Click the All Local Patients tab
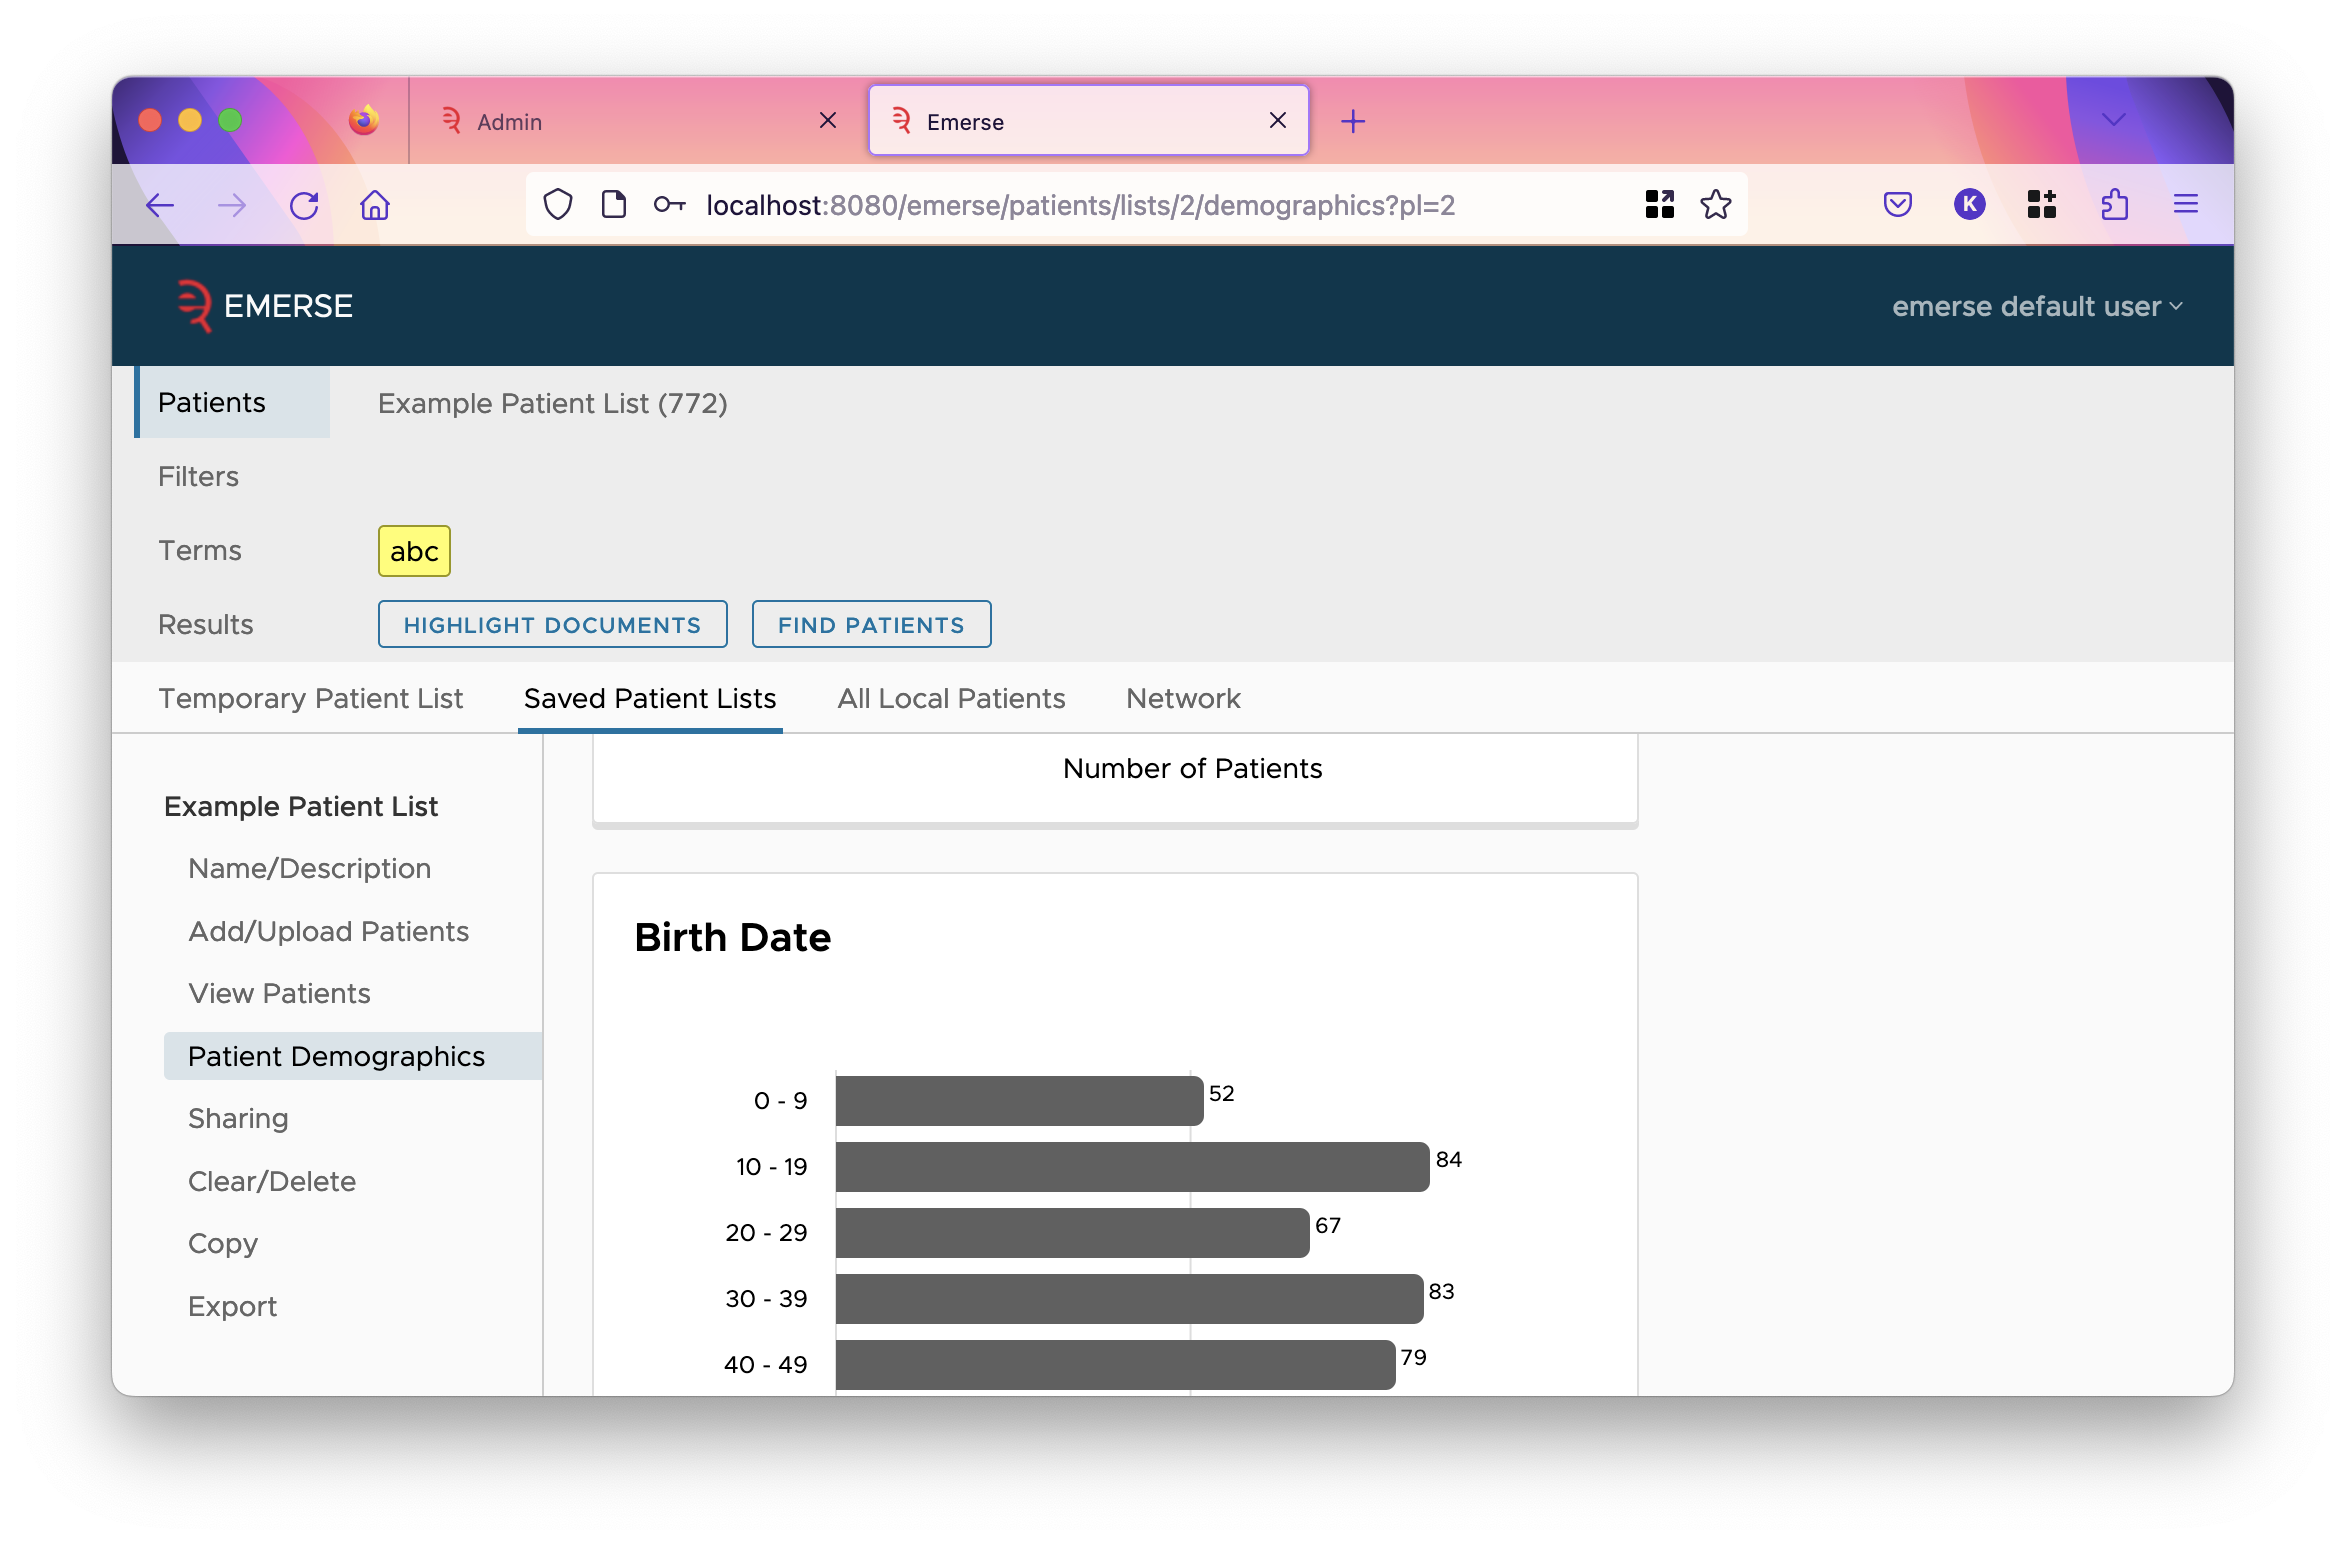This screenshot has width=2346, height=1544. coord(953,698)
